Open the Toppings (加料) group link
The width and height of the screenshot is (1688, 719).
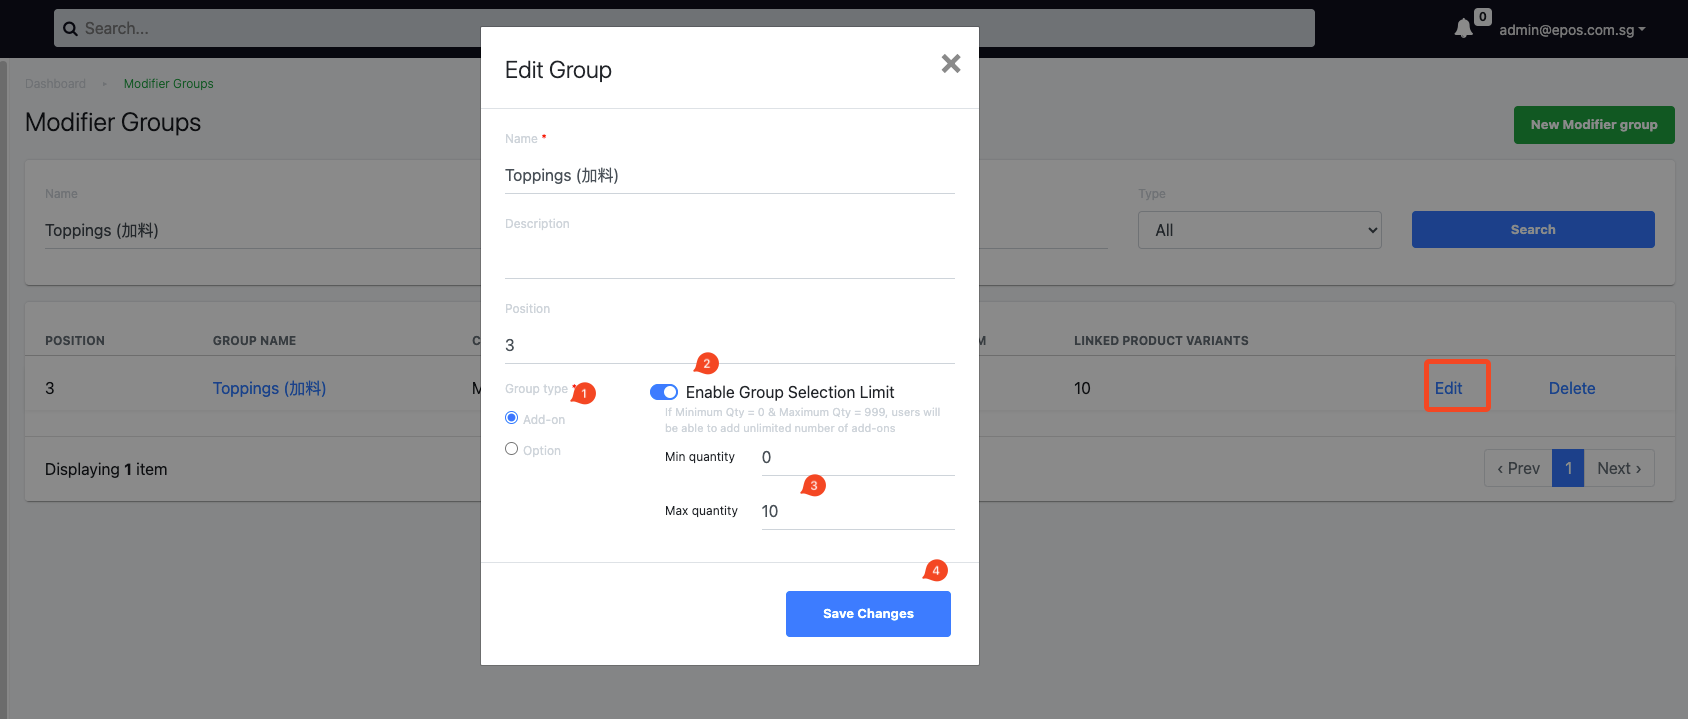pyautogui.click(x=269, y=388)
